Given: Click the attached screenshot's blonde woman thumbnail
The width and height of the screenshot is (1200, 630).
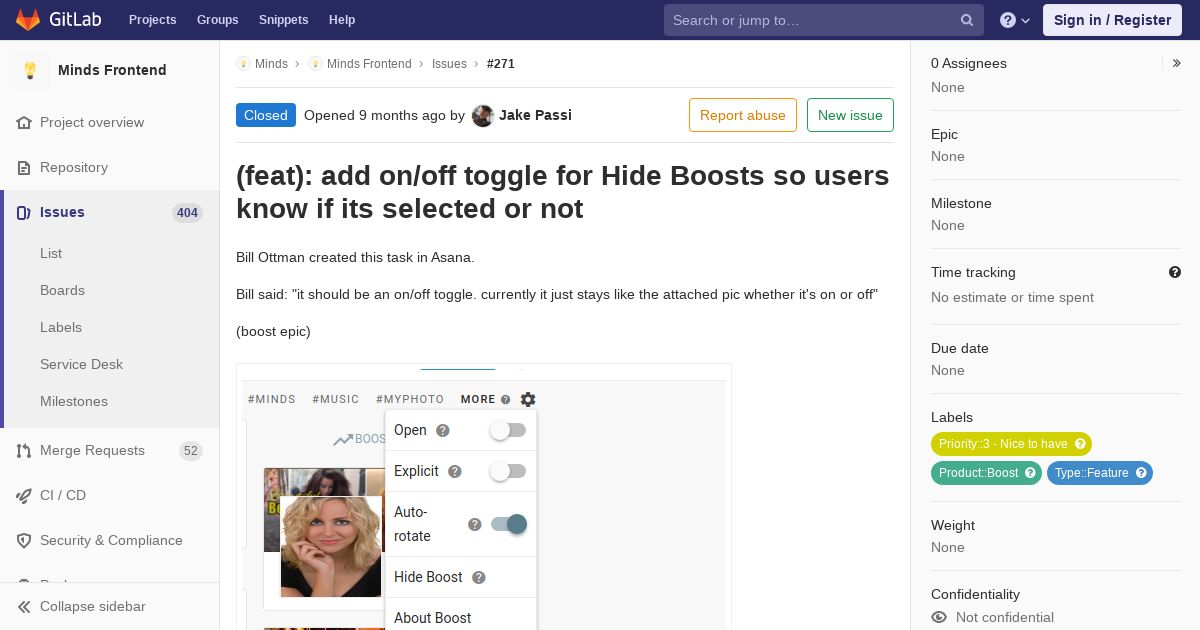Looking at the screenshot, I should [330, 546].
